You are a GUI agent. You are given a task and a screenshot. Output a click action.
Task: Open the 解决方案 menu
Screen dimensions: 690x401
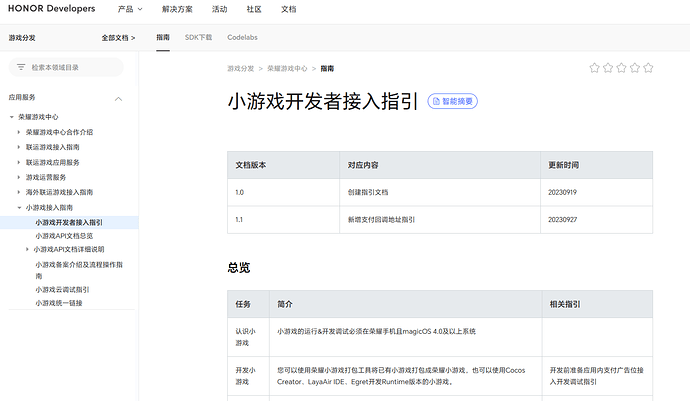coord(177,9)
